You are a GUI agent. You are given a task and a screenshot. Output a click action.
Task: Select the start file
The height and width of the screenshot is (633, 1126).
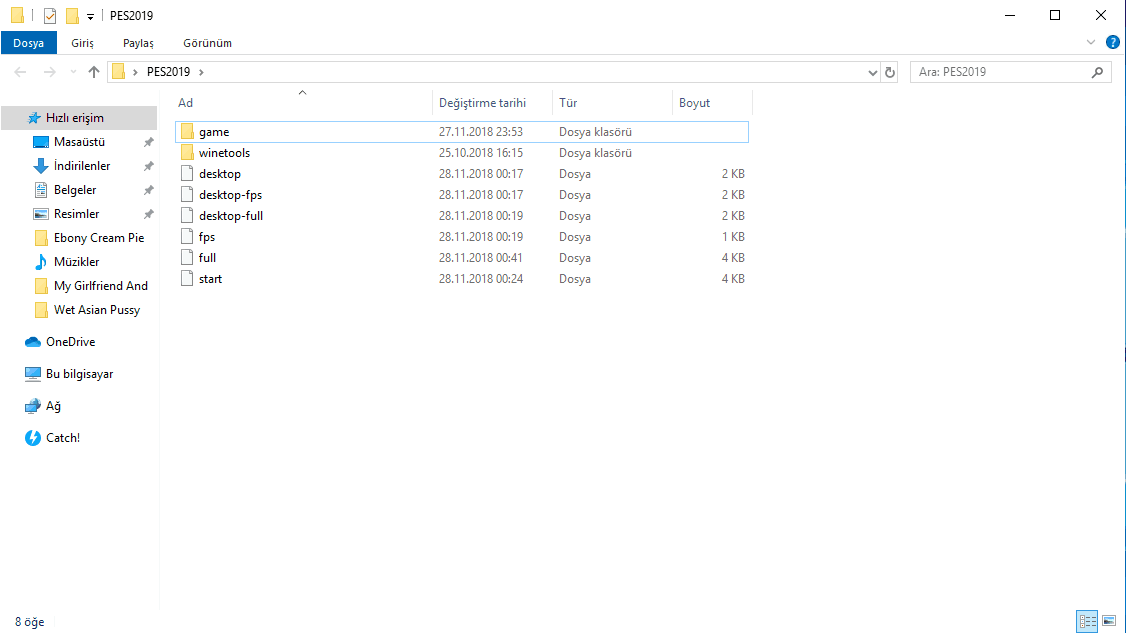click(462, 278)
